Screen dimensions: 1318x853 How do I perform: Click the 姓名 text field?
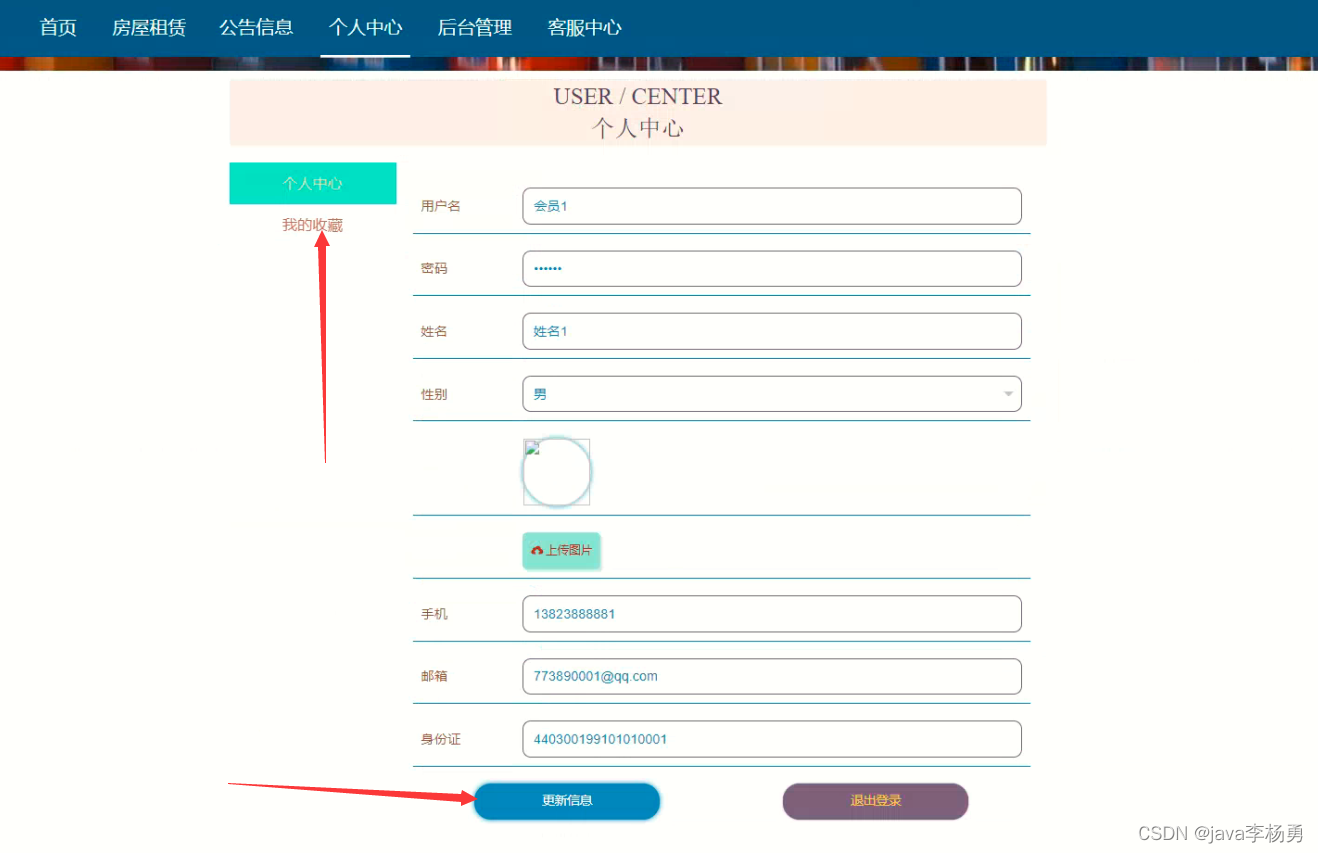click(x=772, y=331)
